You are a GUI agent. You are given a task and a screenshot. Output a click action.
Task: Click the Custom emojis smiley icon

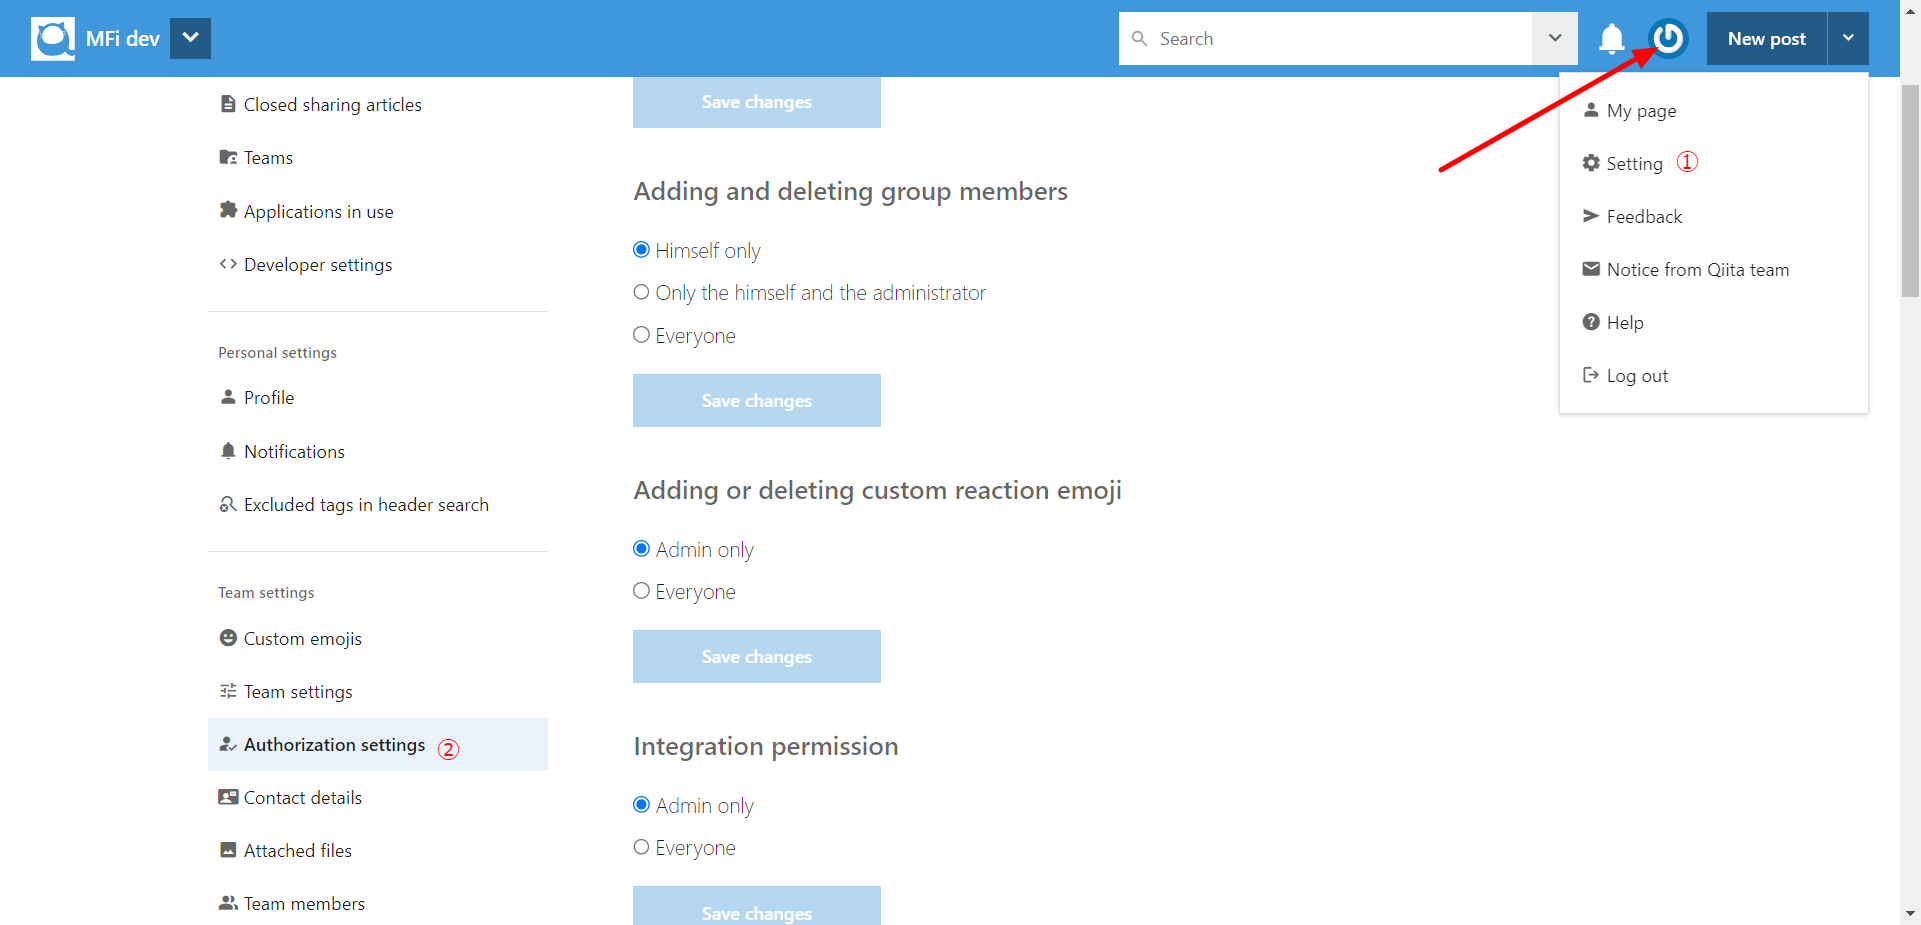(228, 638)
